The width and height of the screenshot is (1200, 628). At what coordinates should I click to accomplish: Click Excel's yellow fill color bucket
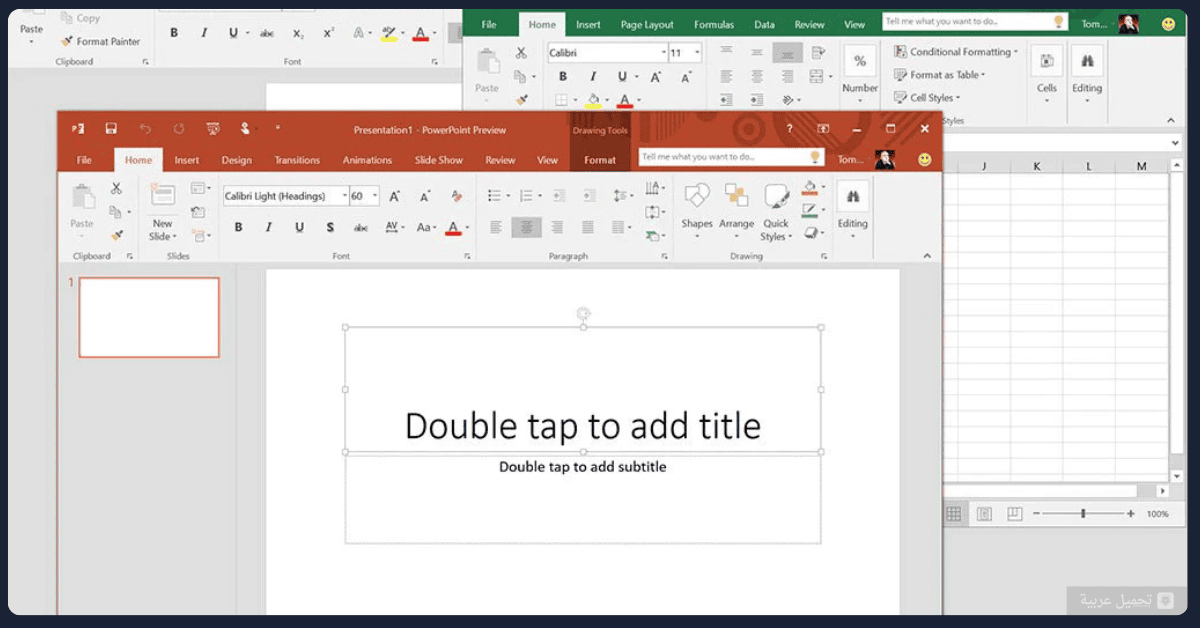[x=593, y=100]
